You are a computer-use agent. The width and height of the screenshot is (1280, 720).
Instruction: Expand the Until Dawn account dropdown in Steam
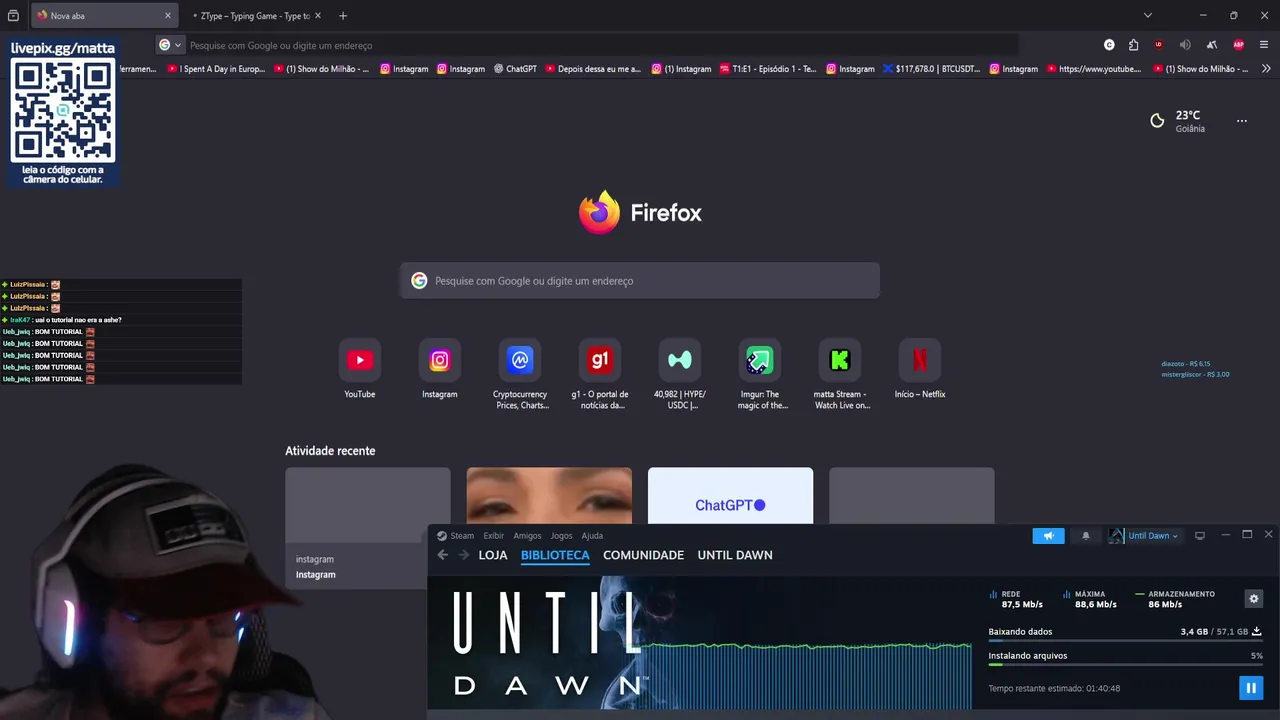pos(1144,536)
